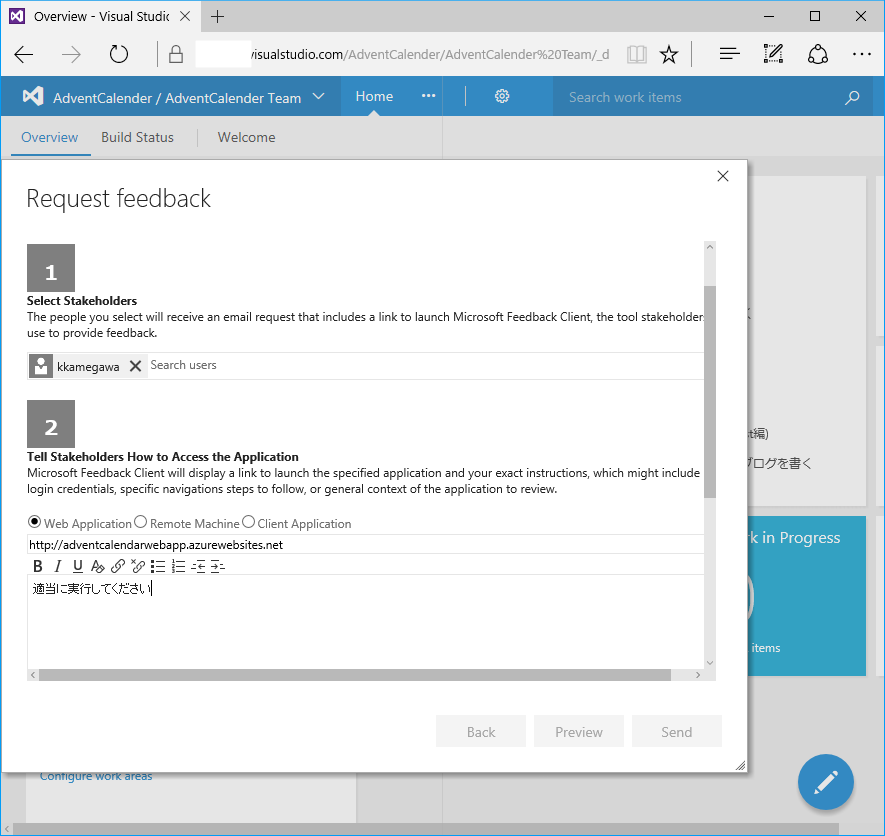This screenshot has width=885, height=836.
Task: Open the Welcome tab
Action: pos(247,137)
